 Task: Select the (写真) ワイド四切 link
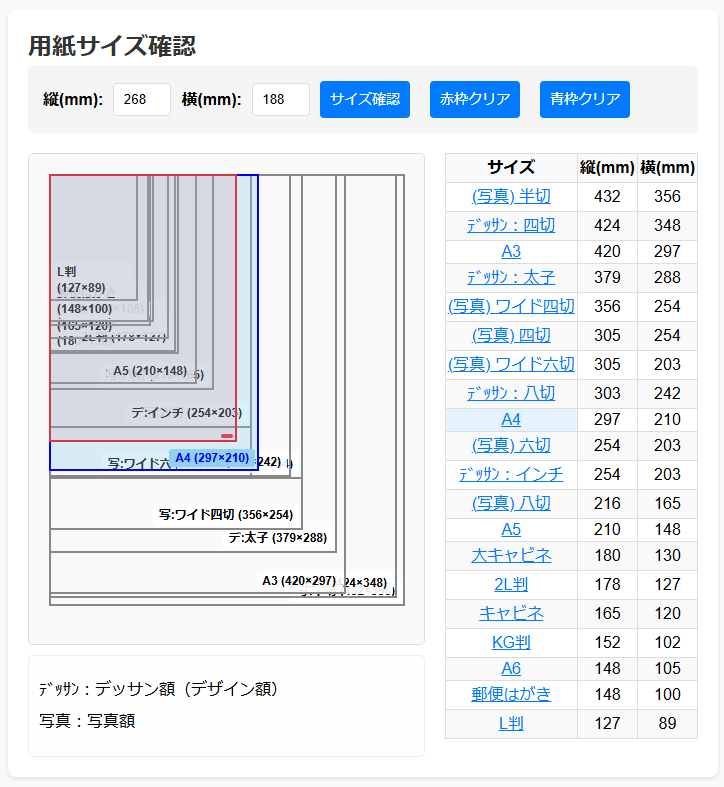(511, 307)
